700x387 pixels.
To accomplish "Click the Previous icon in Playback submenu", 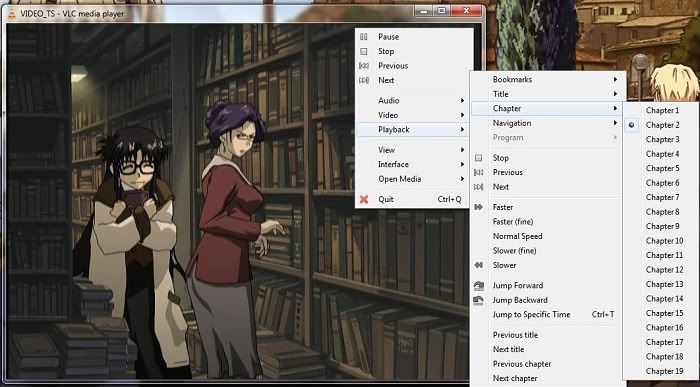I will coord(479,172).
